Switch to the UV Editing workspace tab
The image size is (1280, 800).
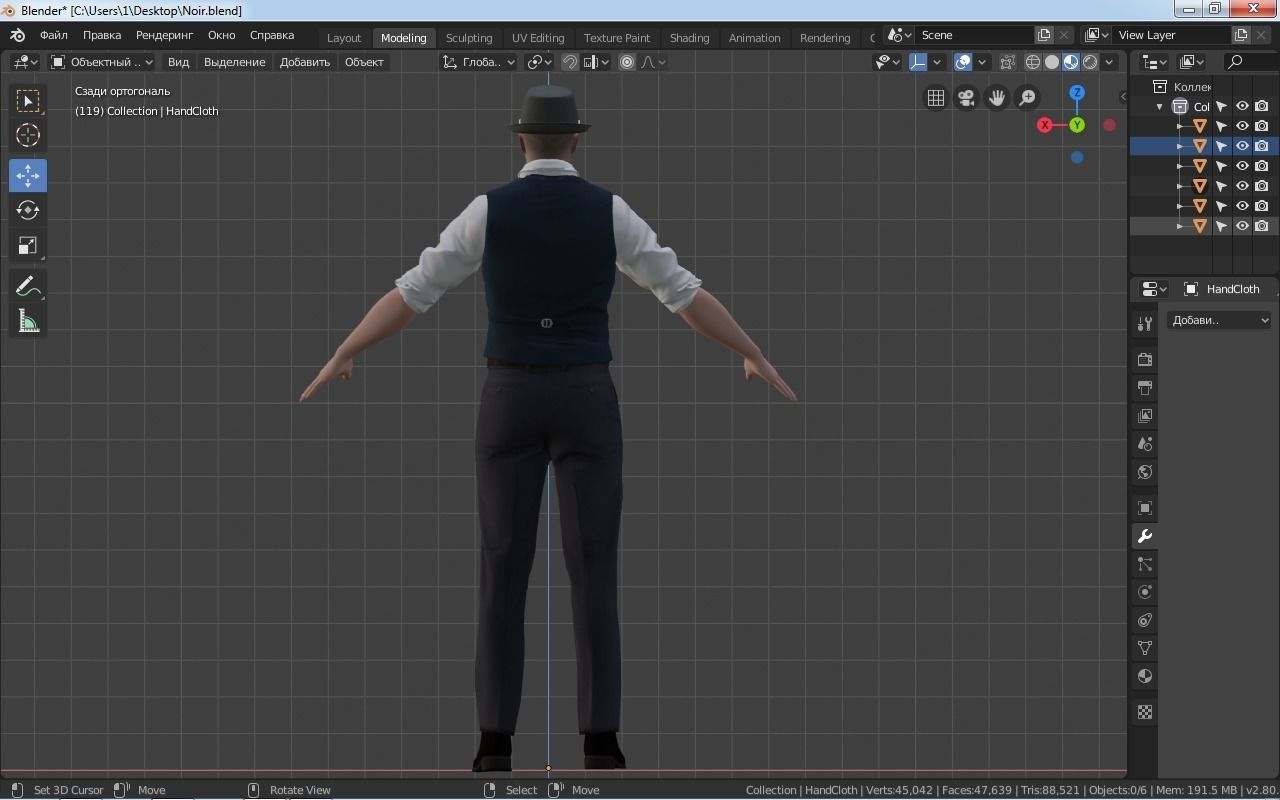coord(538,38)
